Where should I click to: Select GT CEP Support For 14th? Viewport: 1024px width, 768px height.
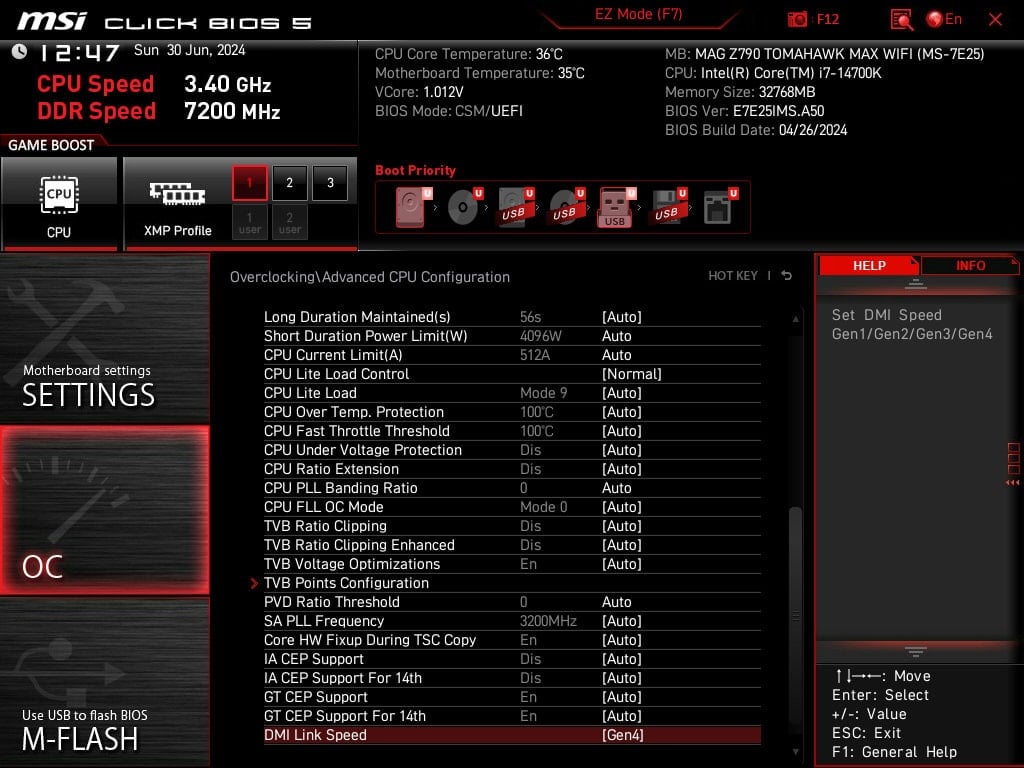(x=512, y=716)
